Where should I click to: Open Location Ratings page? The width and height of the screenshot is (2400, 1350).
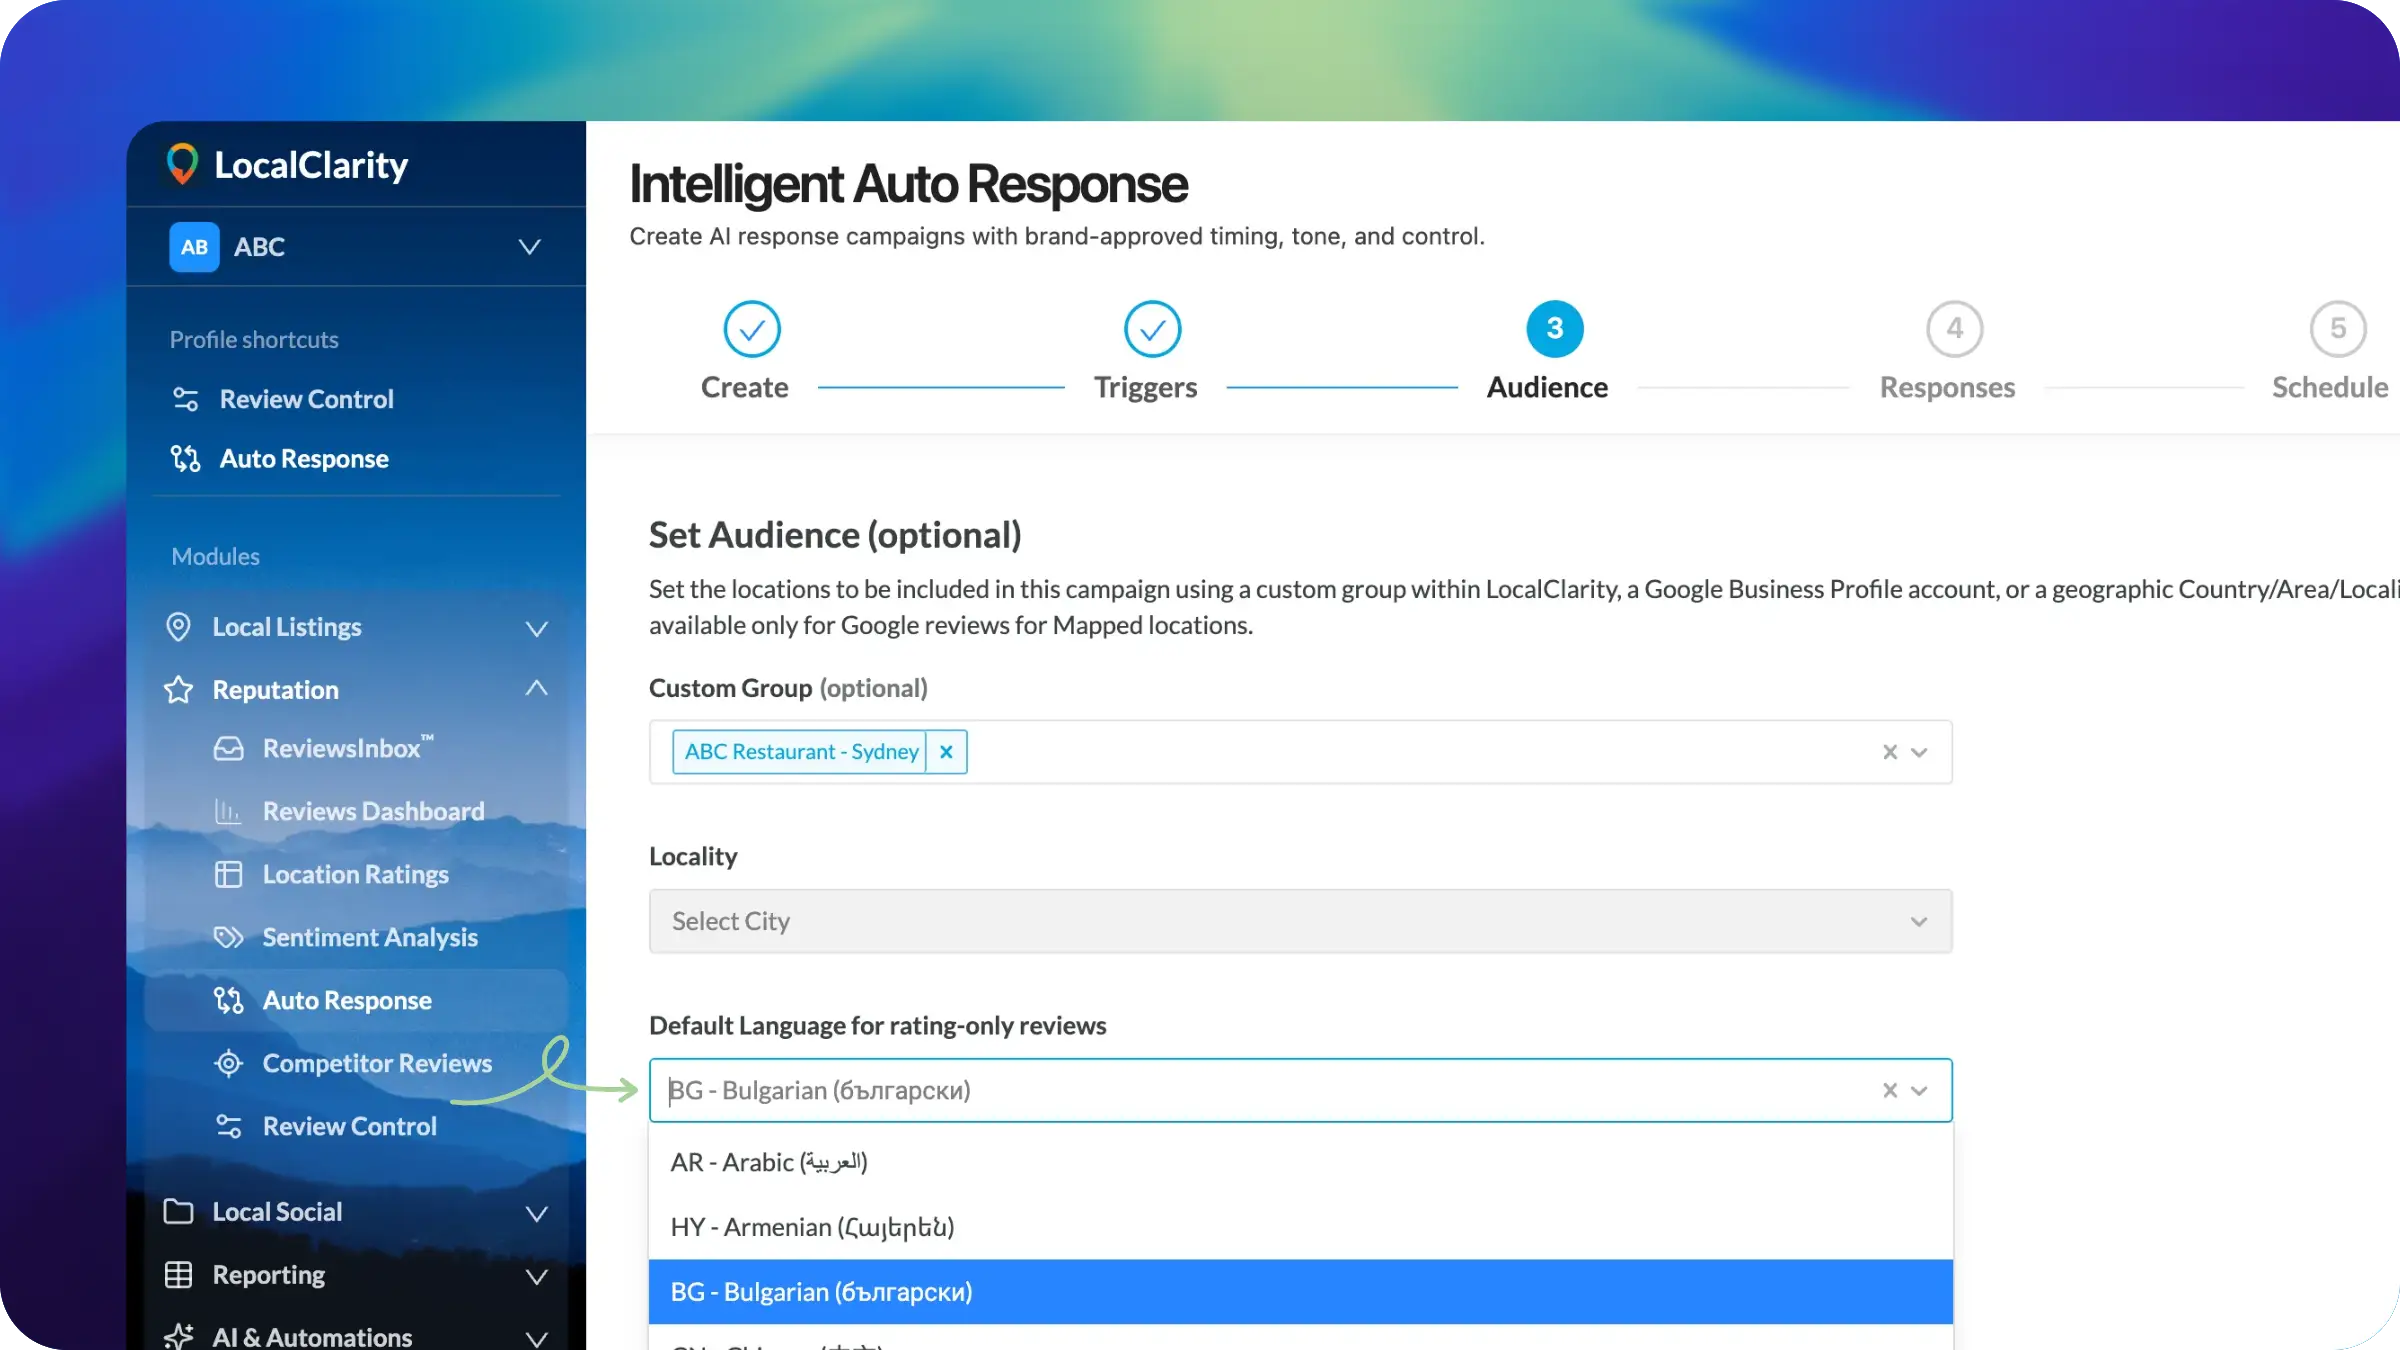tap(355, 875)
